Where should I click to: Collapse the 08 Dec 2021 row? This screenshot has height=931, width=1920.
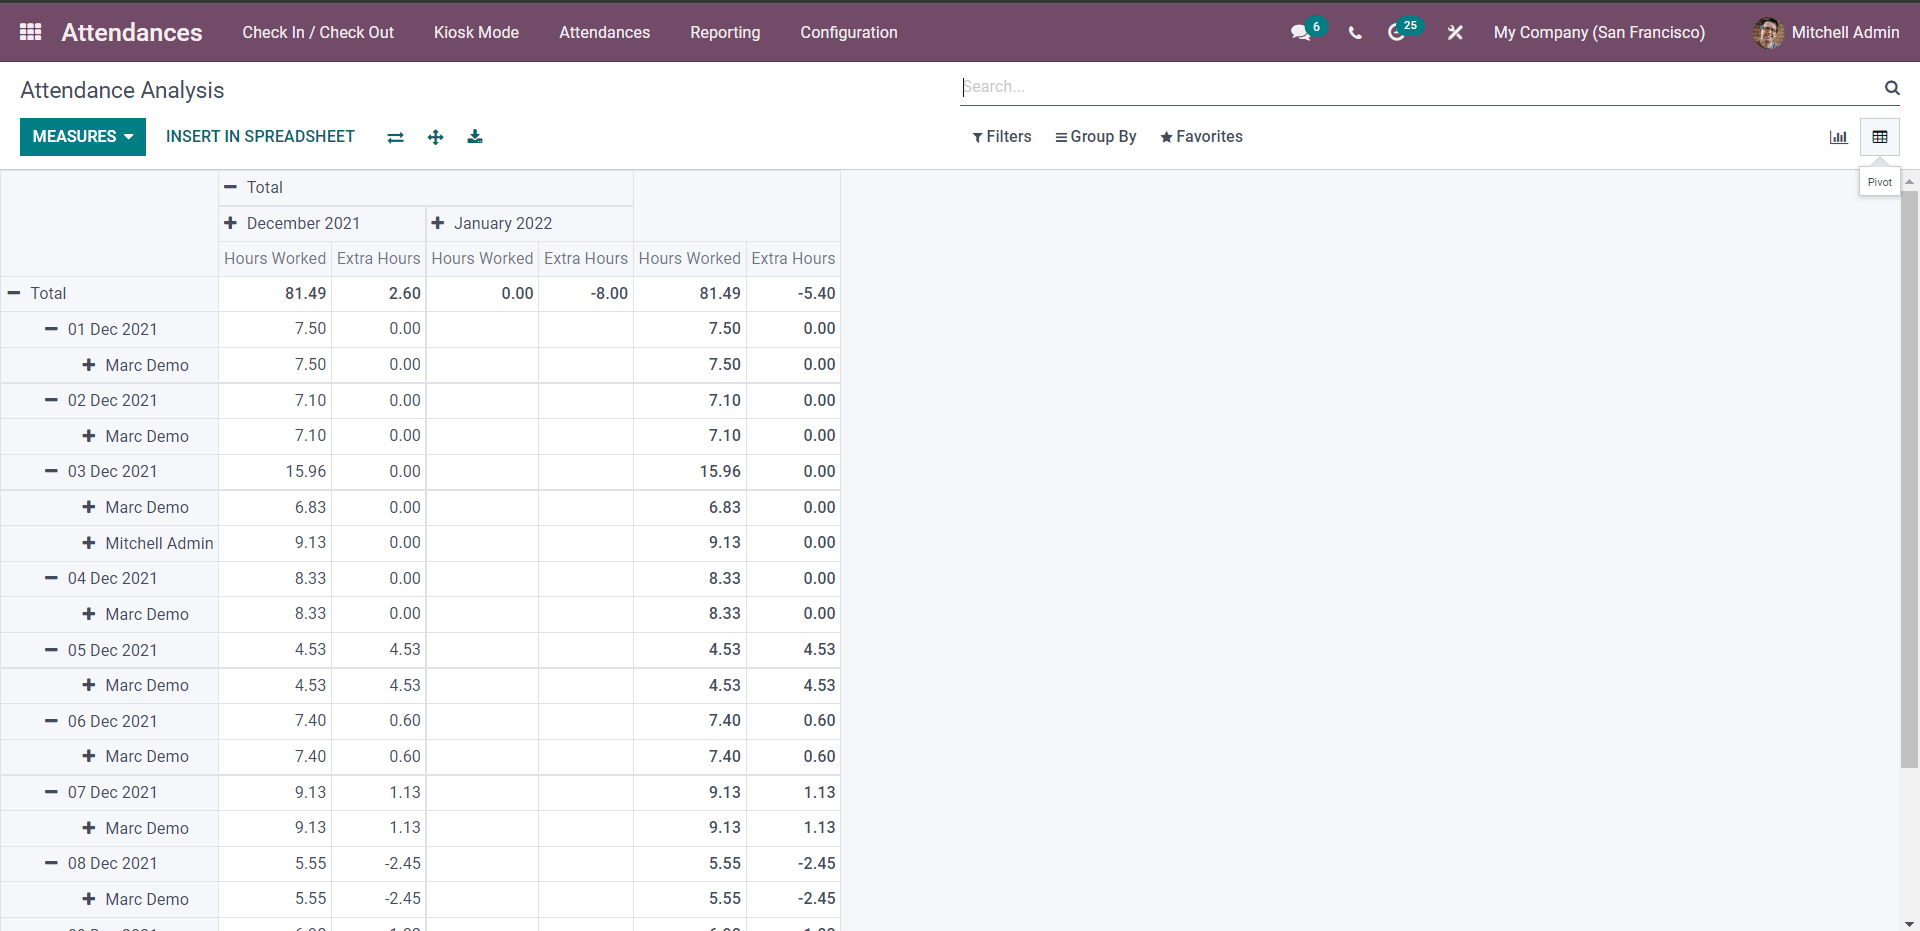click(109, 864)
